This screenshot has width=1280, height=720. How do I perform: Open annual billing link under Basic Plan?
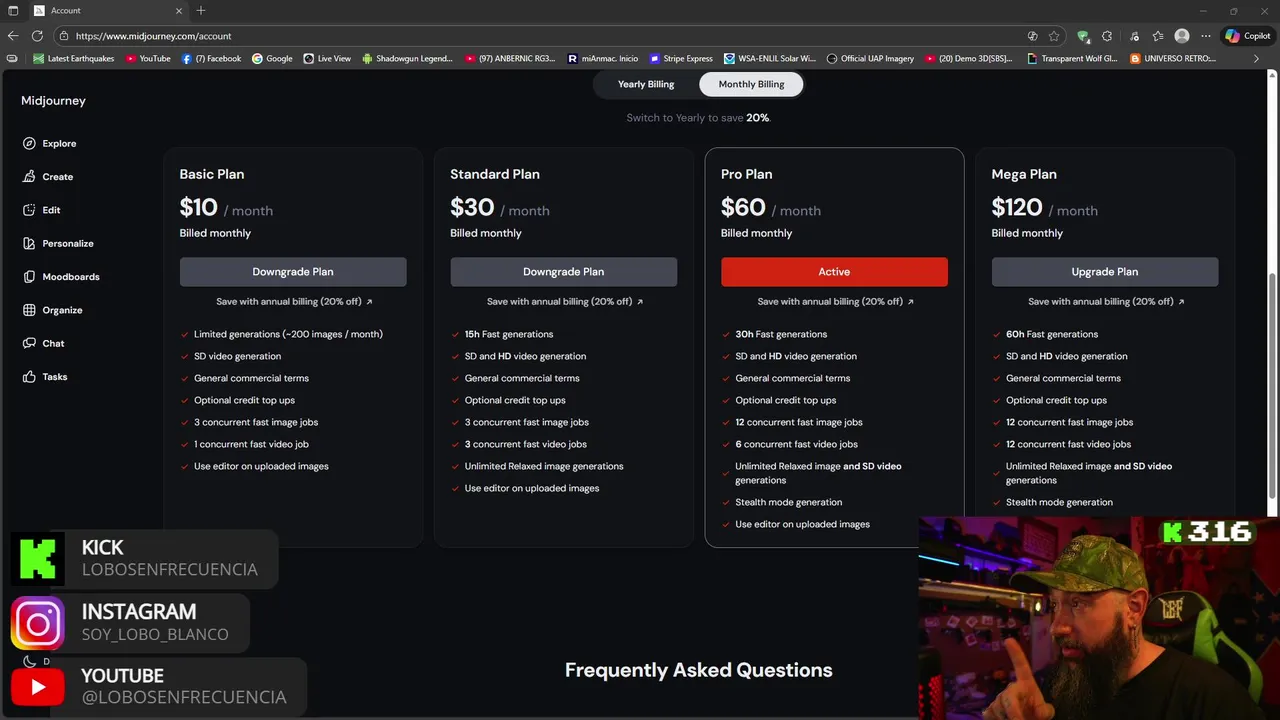coord(294,301)
